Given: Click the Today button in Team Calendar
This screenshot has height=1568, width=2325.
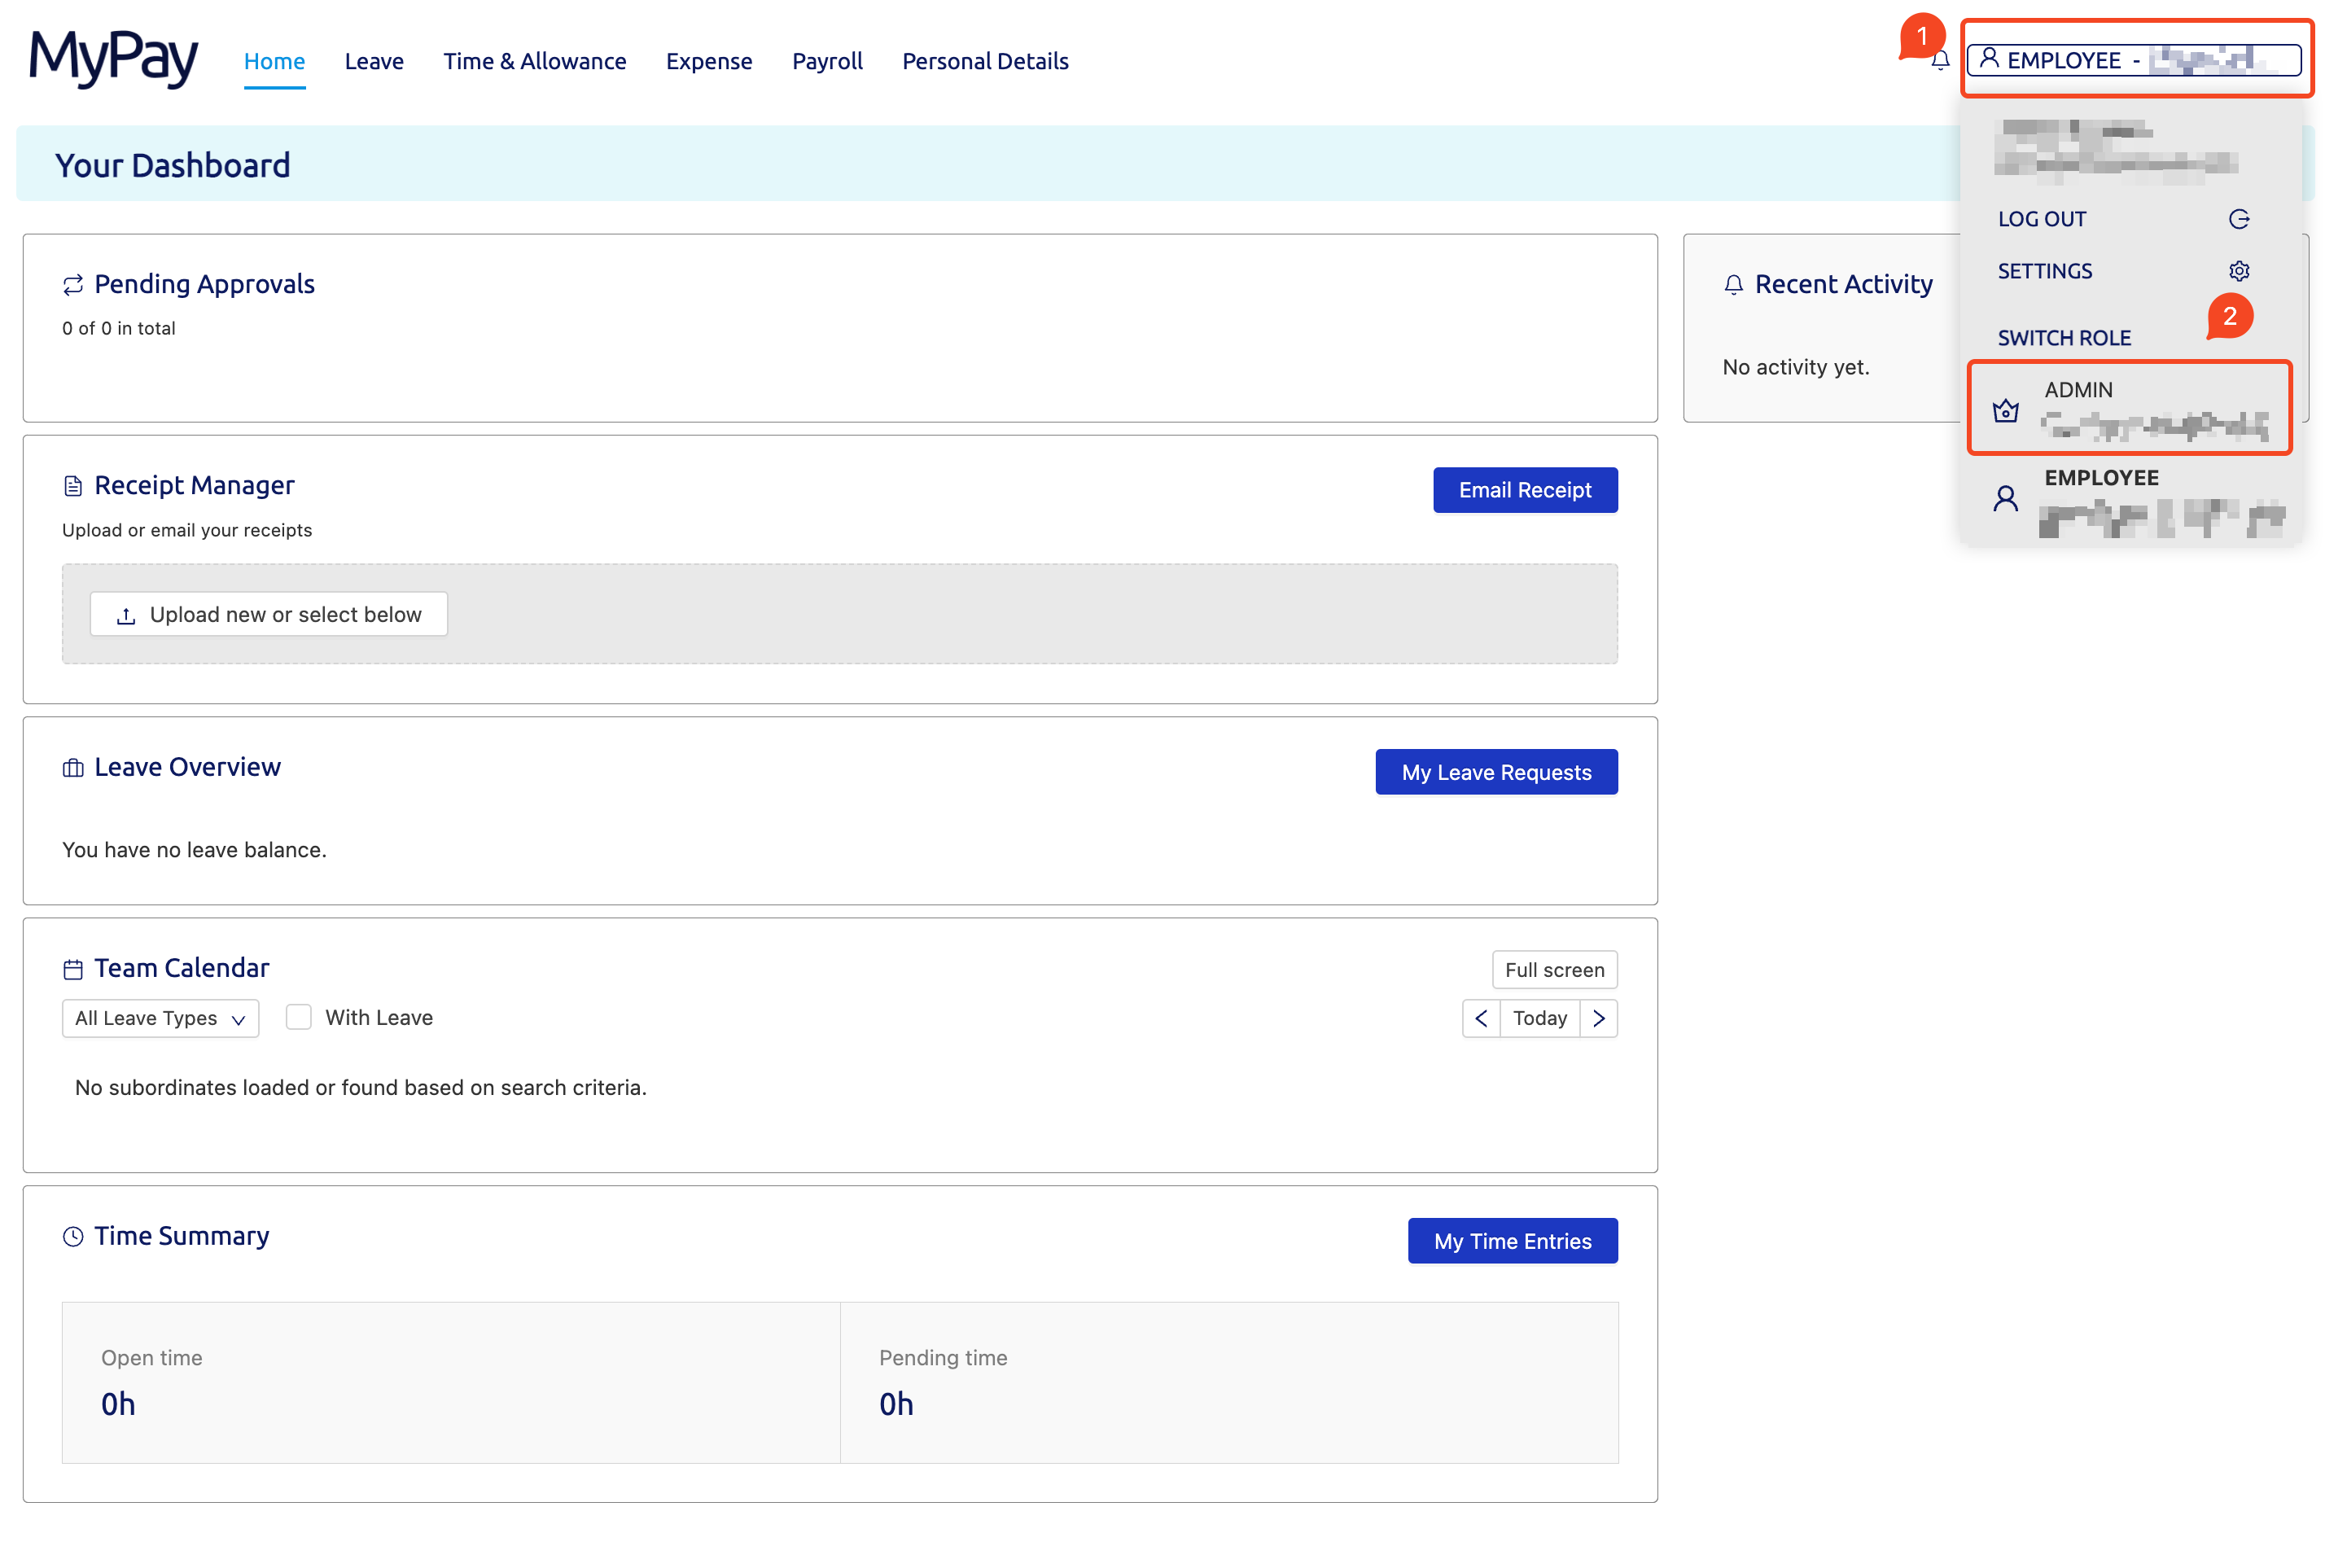Looking at the screenshot, I should click(x=1539, y=1018).
